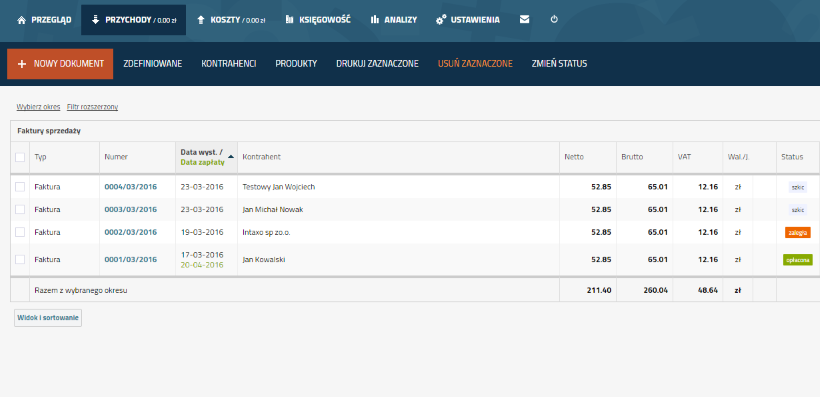This screenshot has height=397, width=820.
Task: Click contractor Testowy Jan Wojciech
Action: 279,187
